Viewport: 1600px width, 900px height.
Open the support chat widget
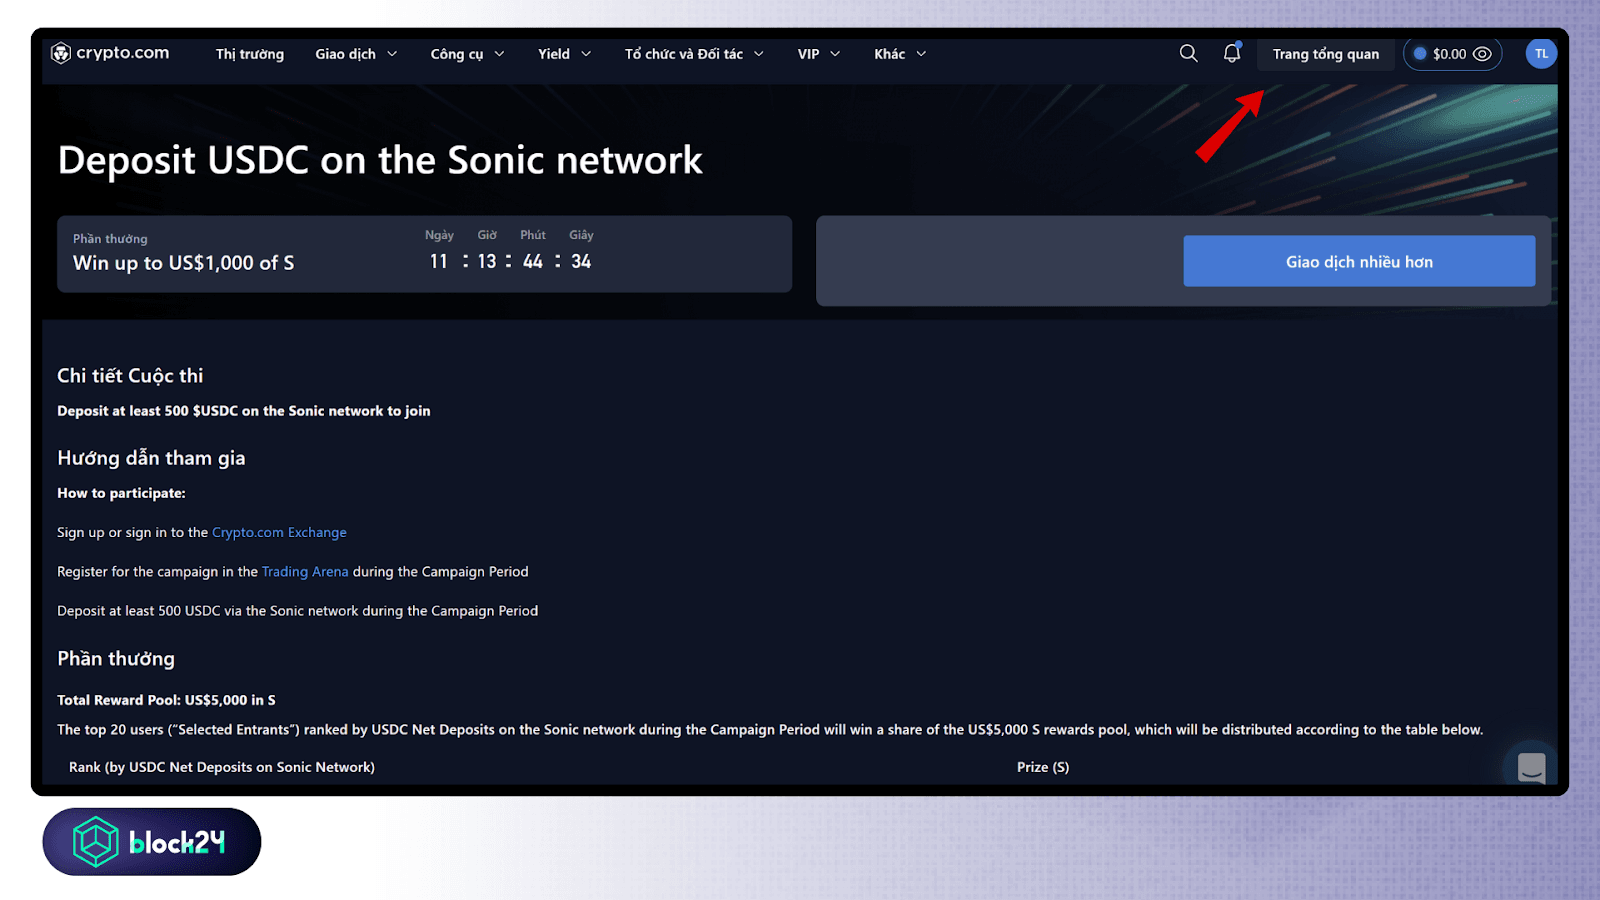(x=1531, y=767)
